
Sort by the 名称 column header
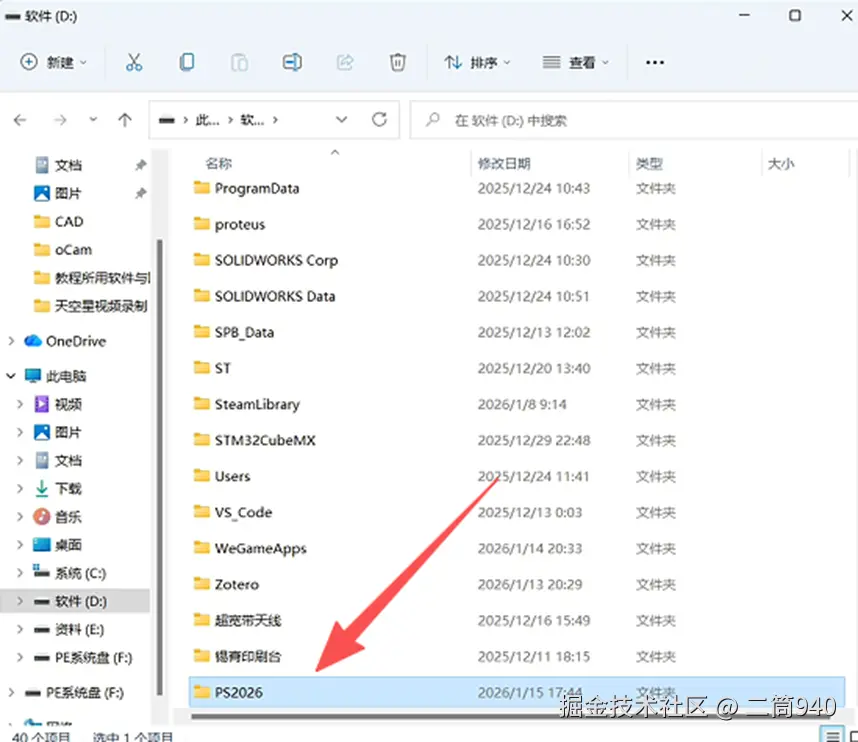point(218,163)
